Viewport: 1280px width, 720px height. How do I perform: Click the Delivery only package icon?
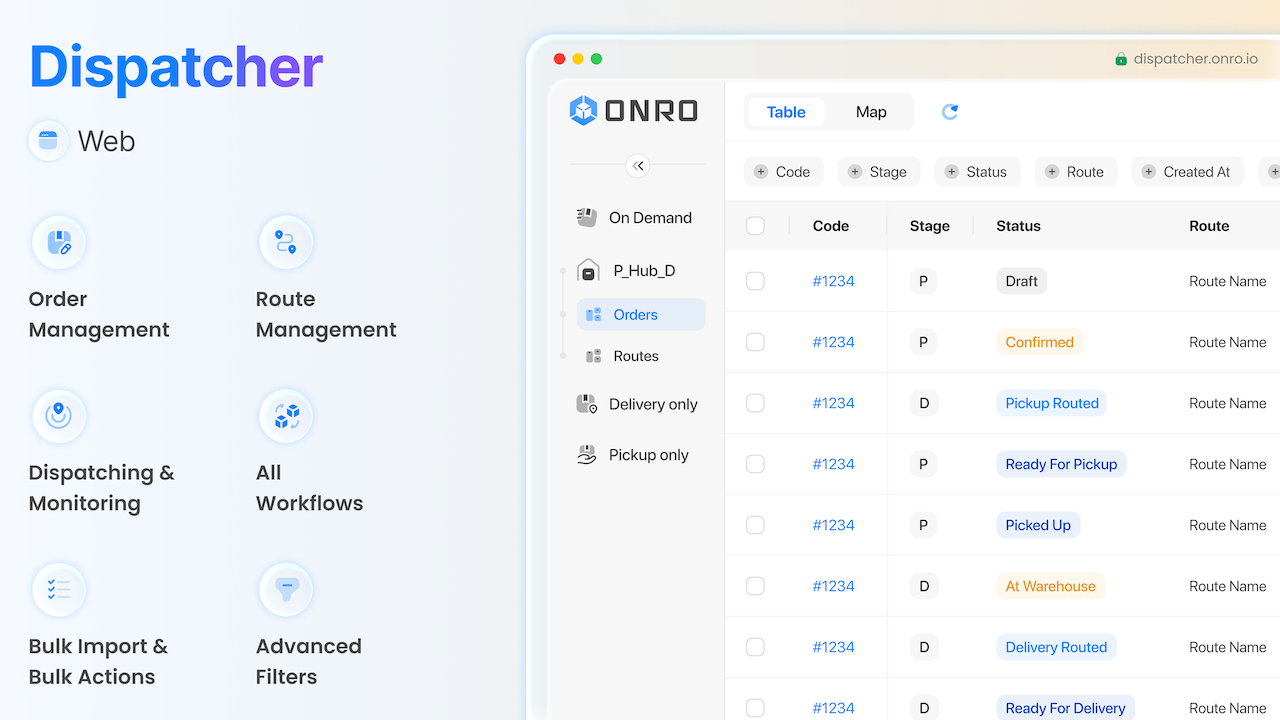coord(587,404)
